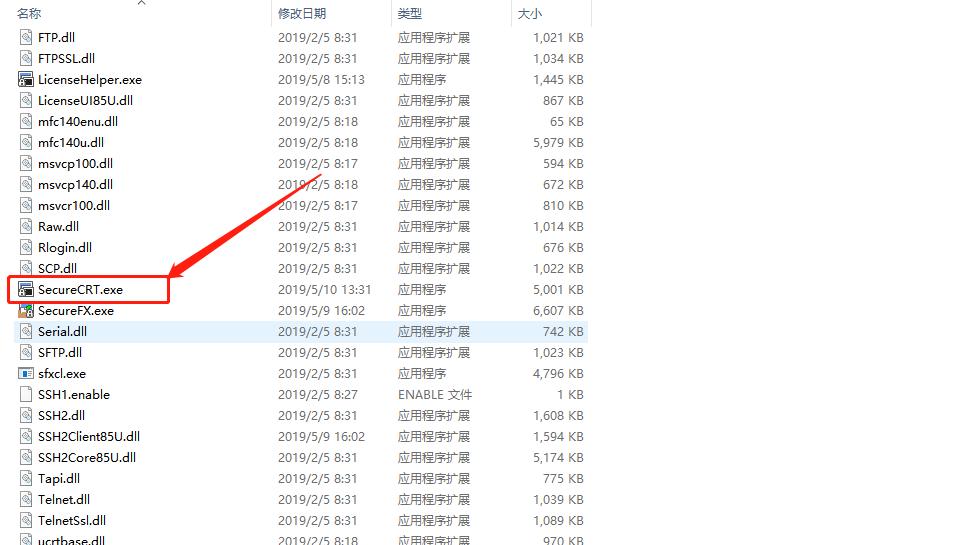Image resolution: width=971 pixels, height=545 pixels.
Task: Click the 6,607 KB size value
Action: [x=558, y=310]
